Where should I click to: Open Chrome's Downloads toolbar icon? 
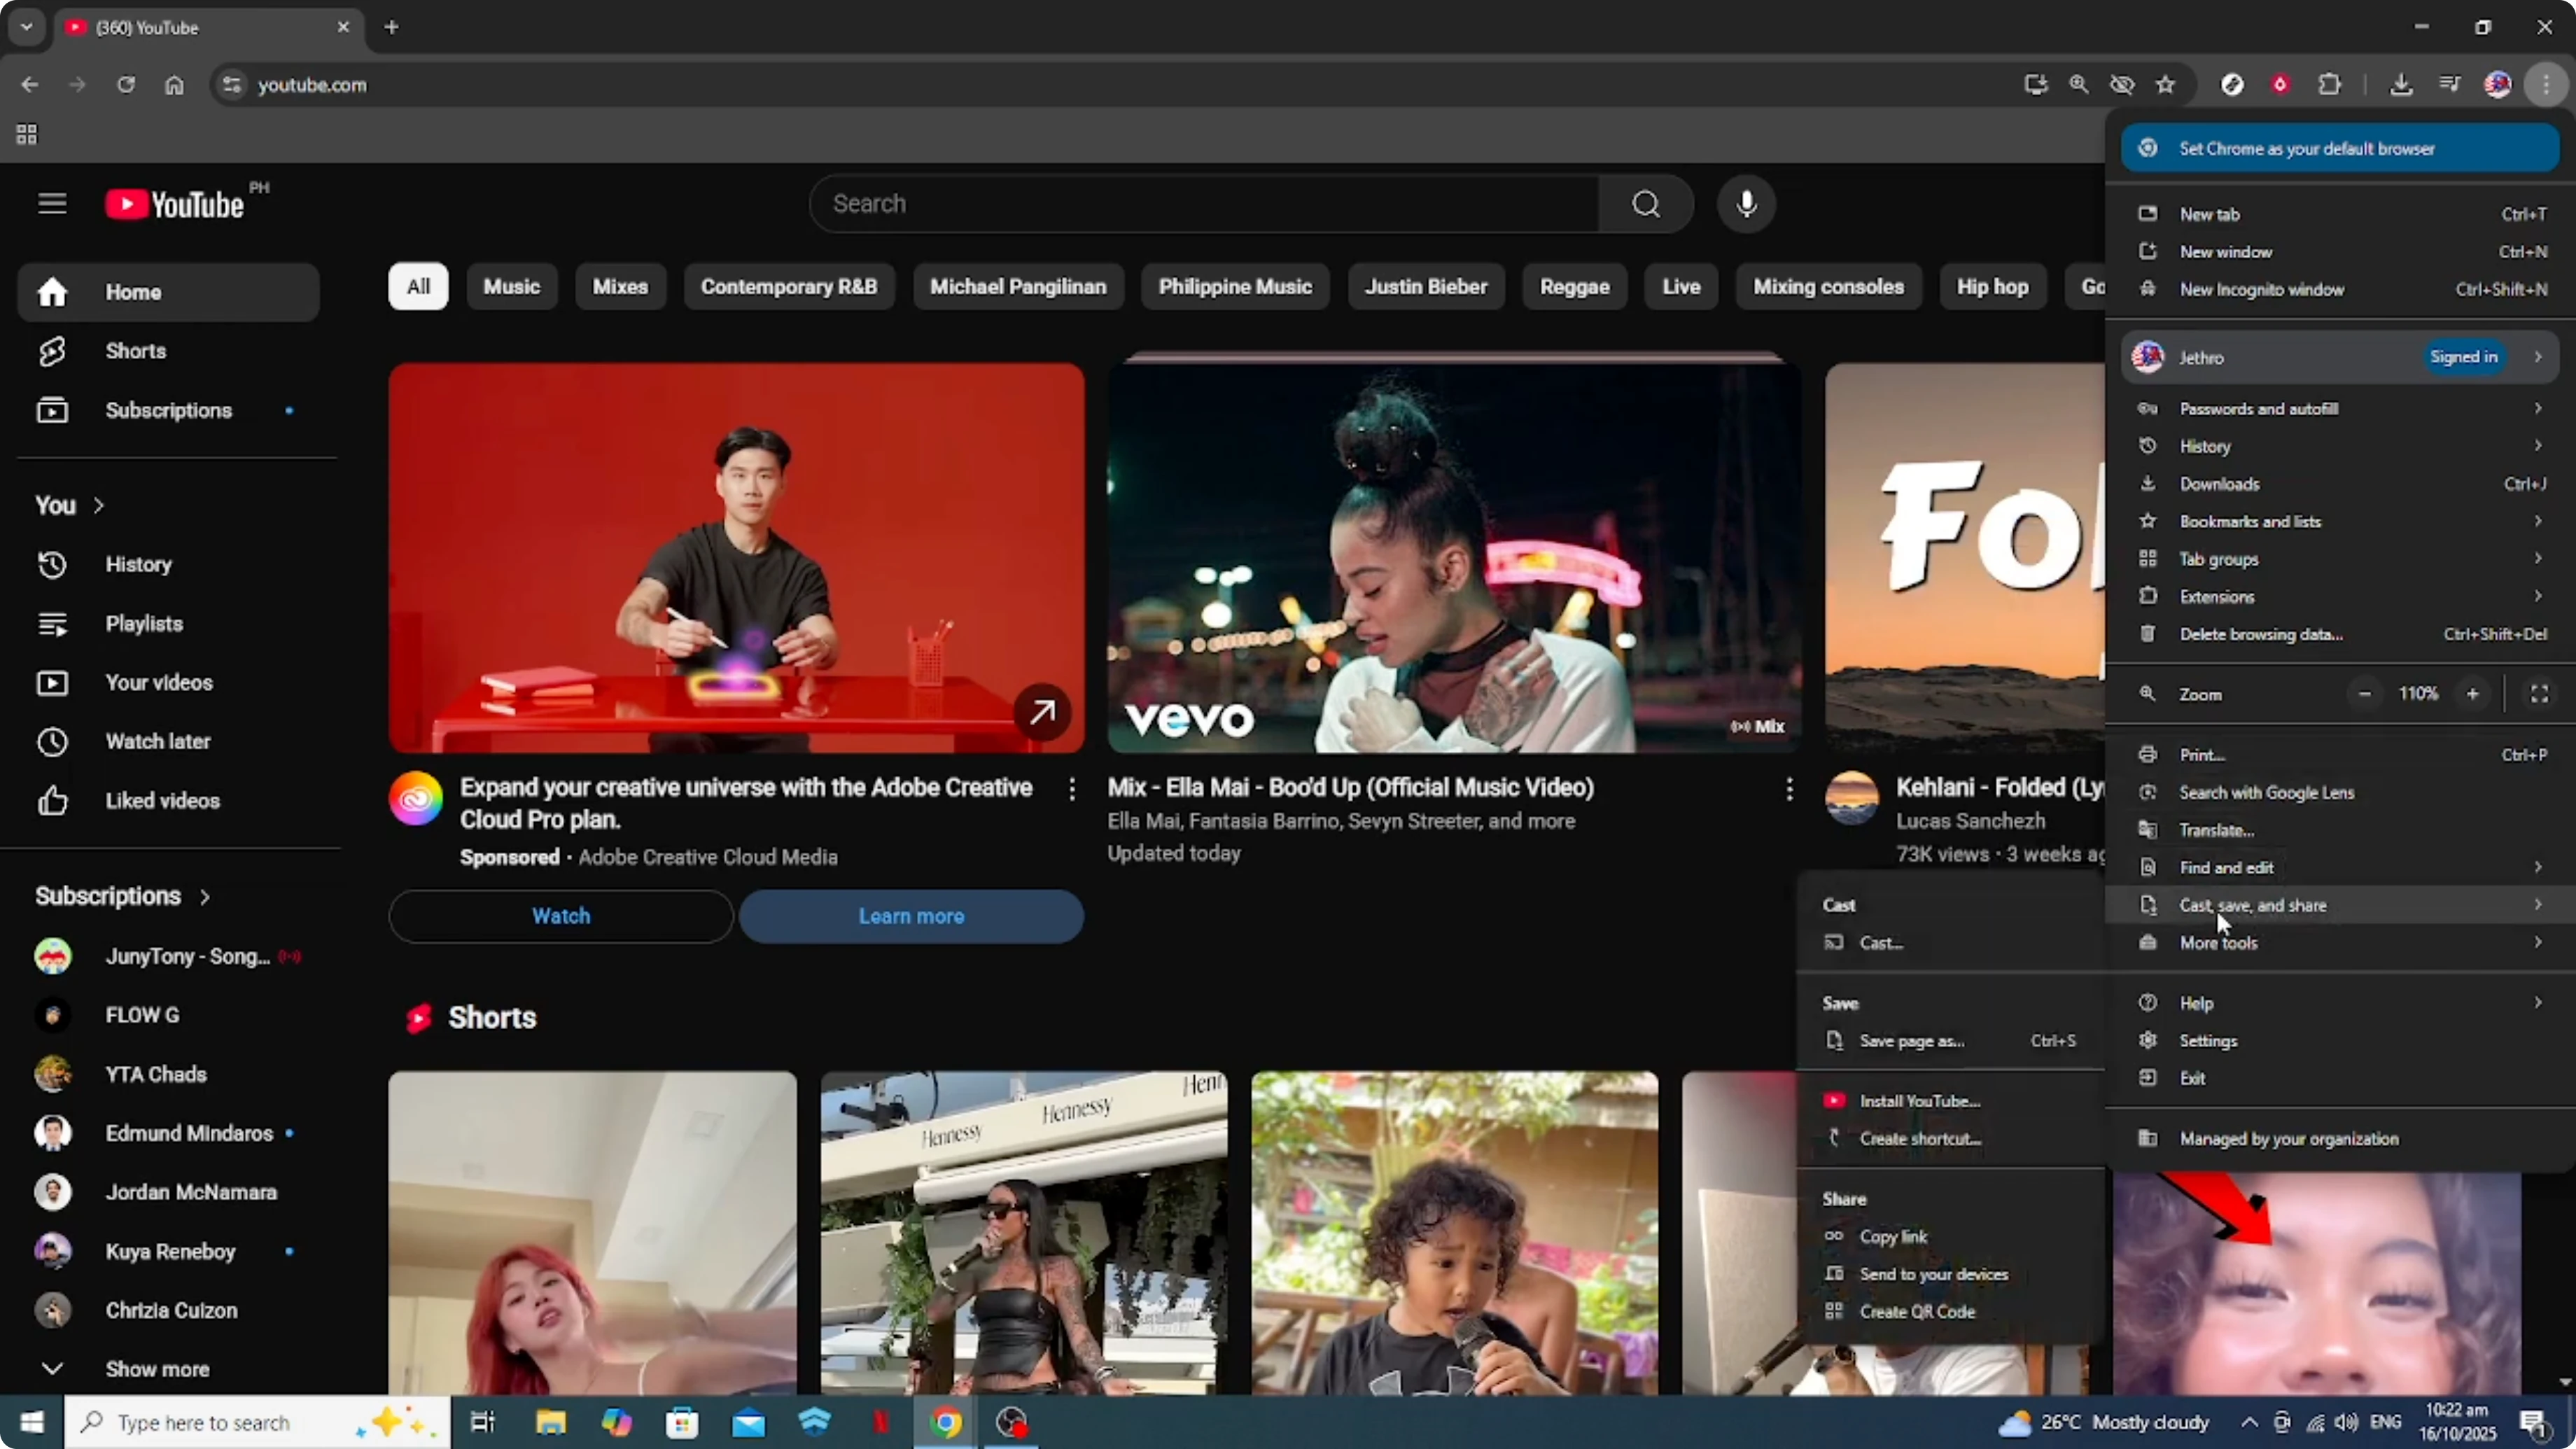[x=2401, y=84]
